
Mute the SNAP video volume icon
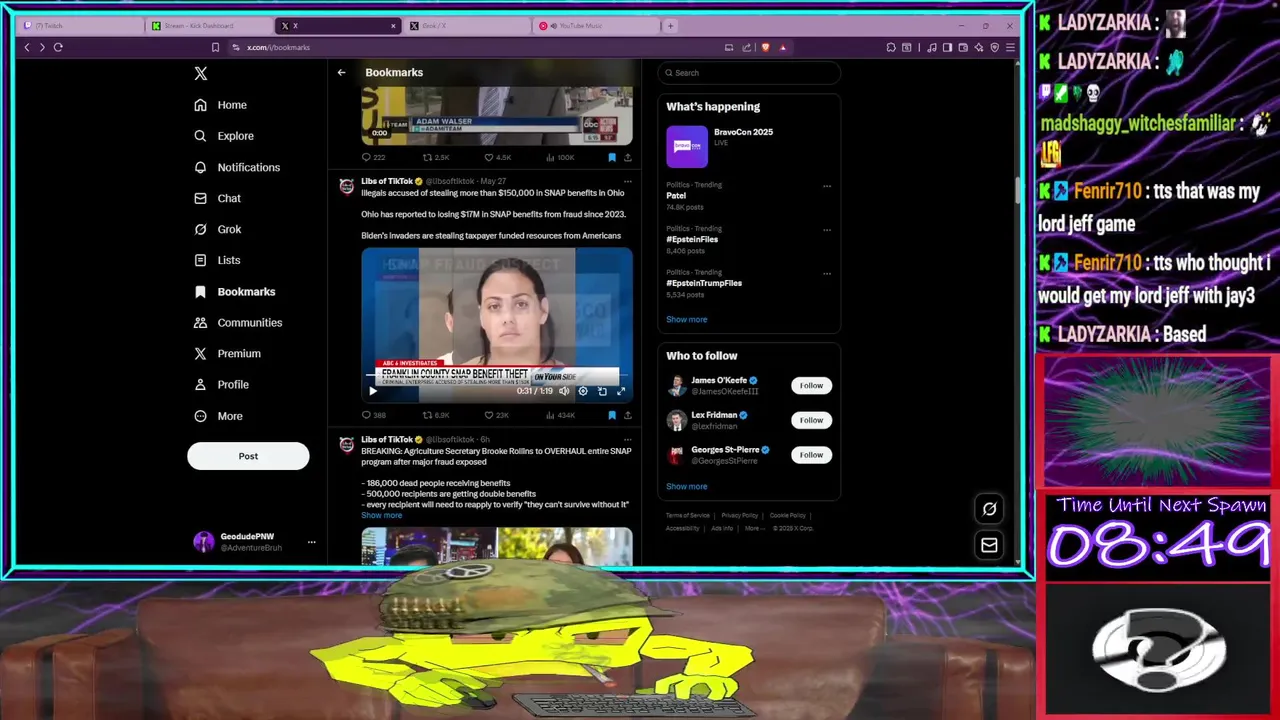tap(564, 392)
